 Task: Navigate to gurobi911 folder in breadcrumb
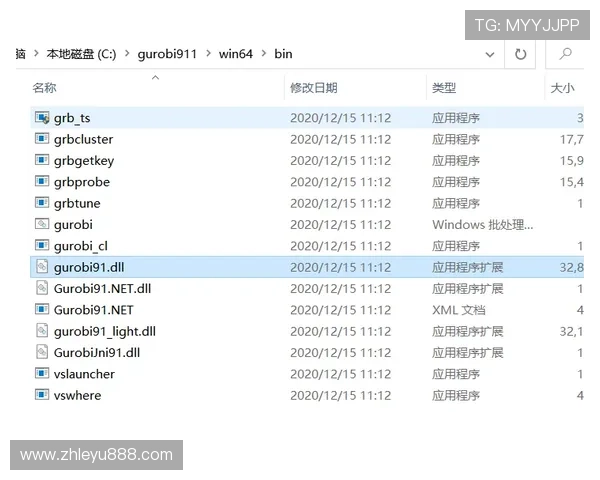tap(167, 54)
